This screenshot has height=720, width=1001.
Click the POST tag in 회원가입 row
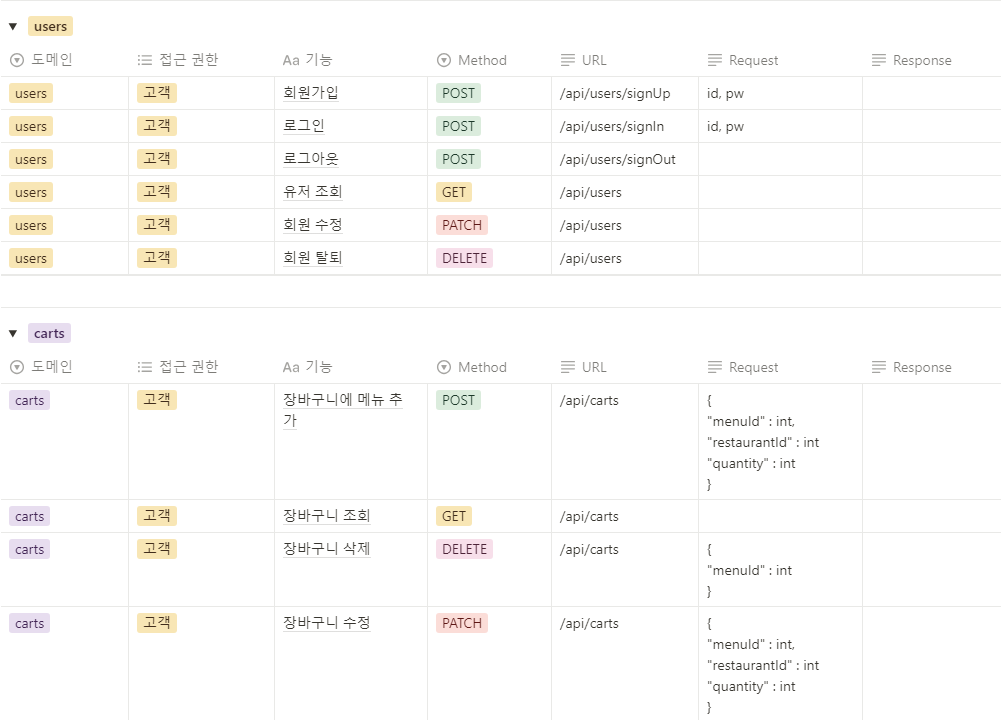[x=458, y=93]
